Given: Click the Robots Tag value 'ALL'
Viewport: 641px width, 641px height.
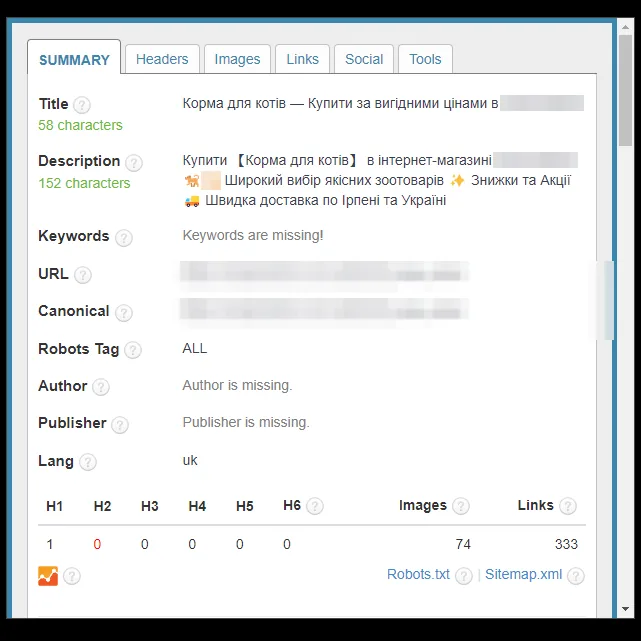Looking at the screenshot, I should tap(195, 348).
